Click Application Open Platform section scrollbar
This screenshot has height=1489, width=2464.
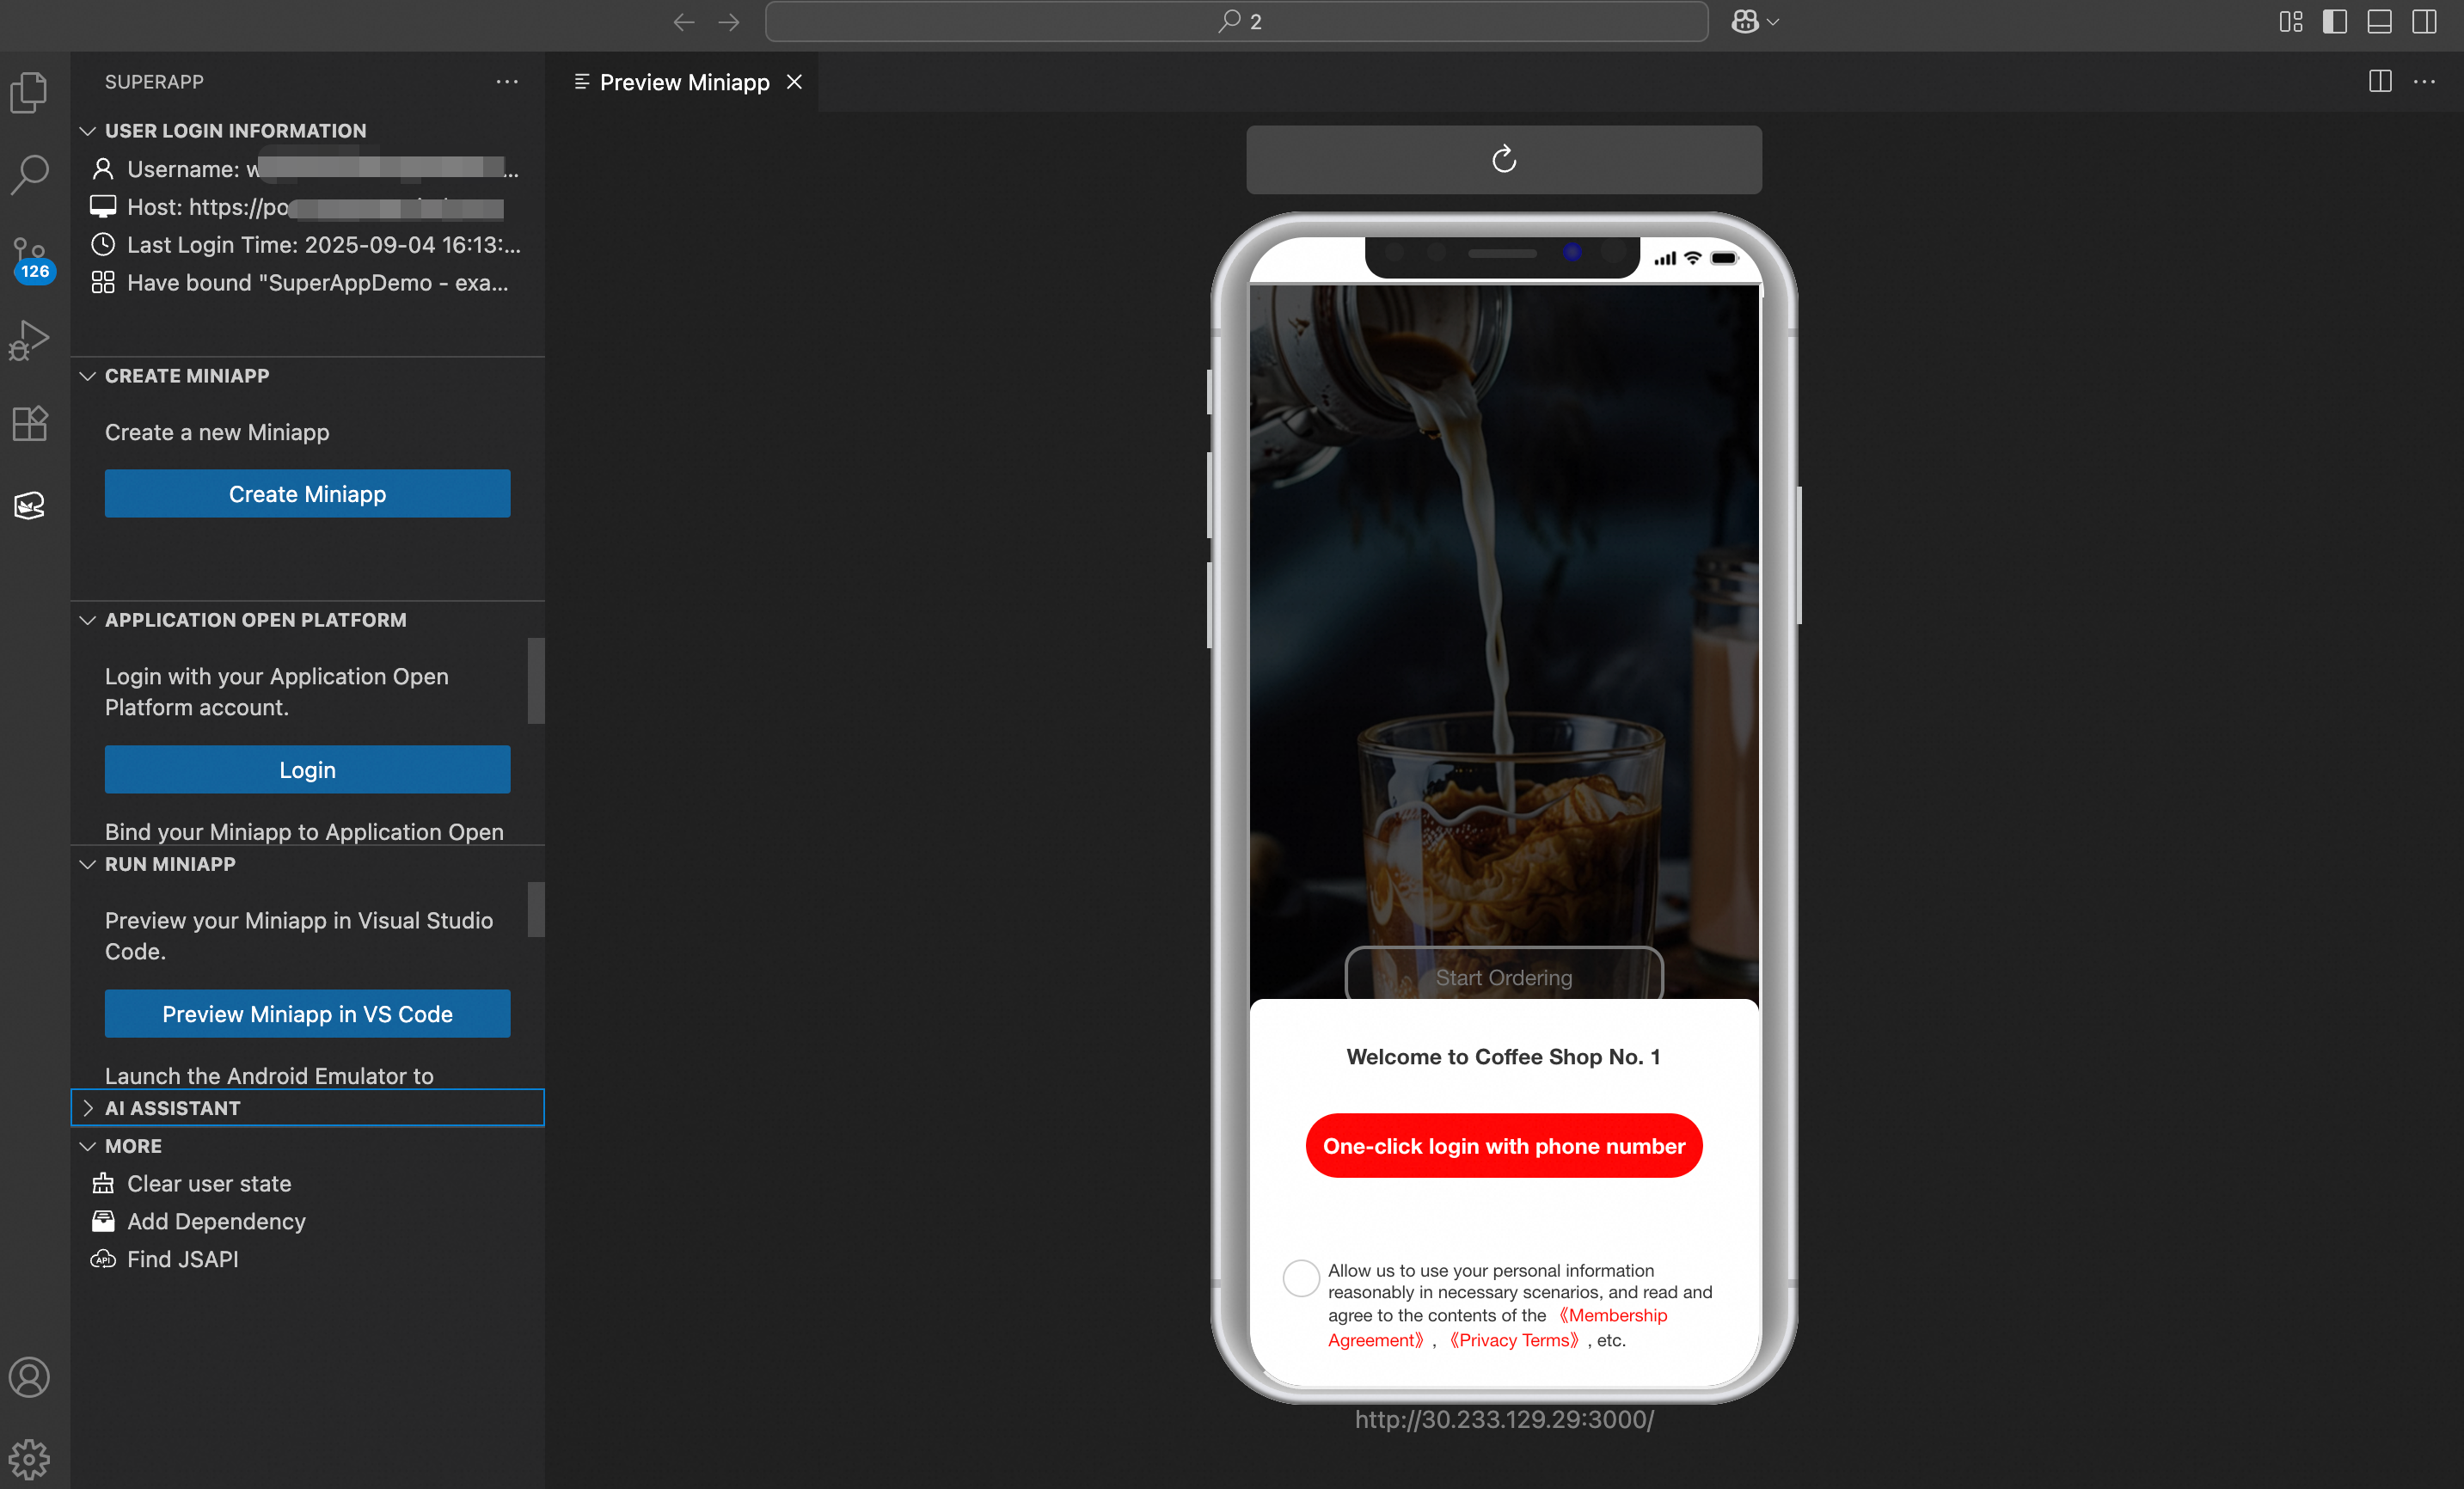(536, 681)
